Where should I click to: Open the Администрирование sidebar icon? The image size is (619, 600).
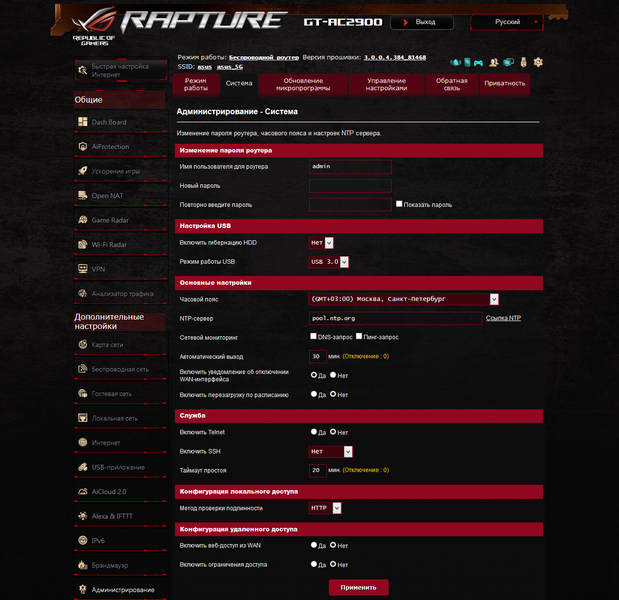coord(83,589)
